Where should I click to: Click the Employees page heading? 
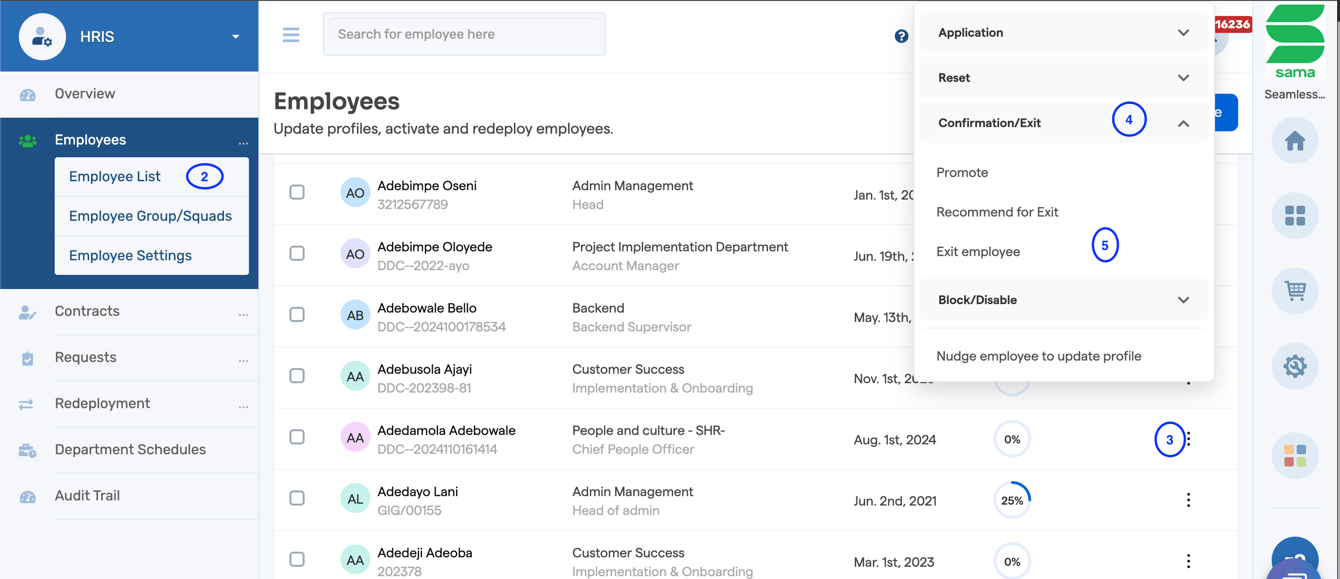[x=336, y=101]
